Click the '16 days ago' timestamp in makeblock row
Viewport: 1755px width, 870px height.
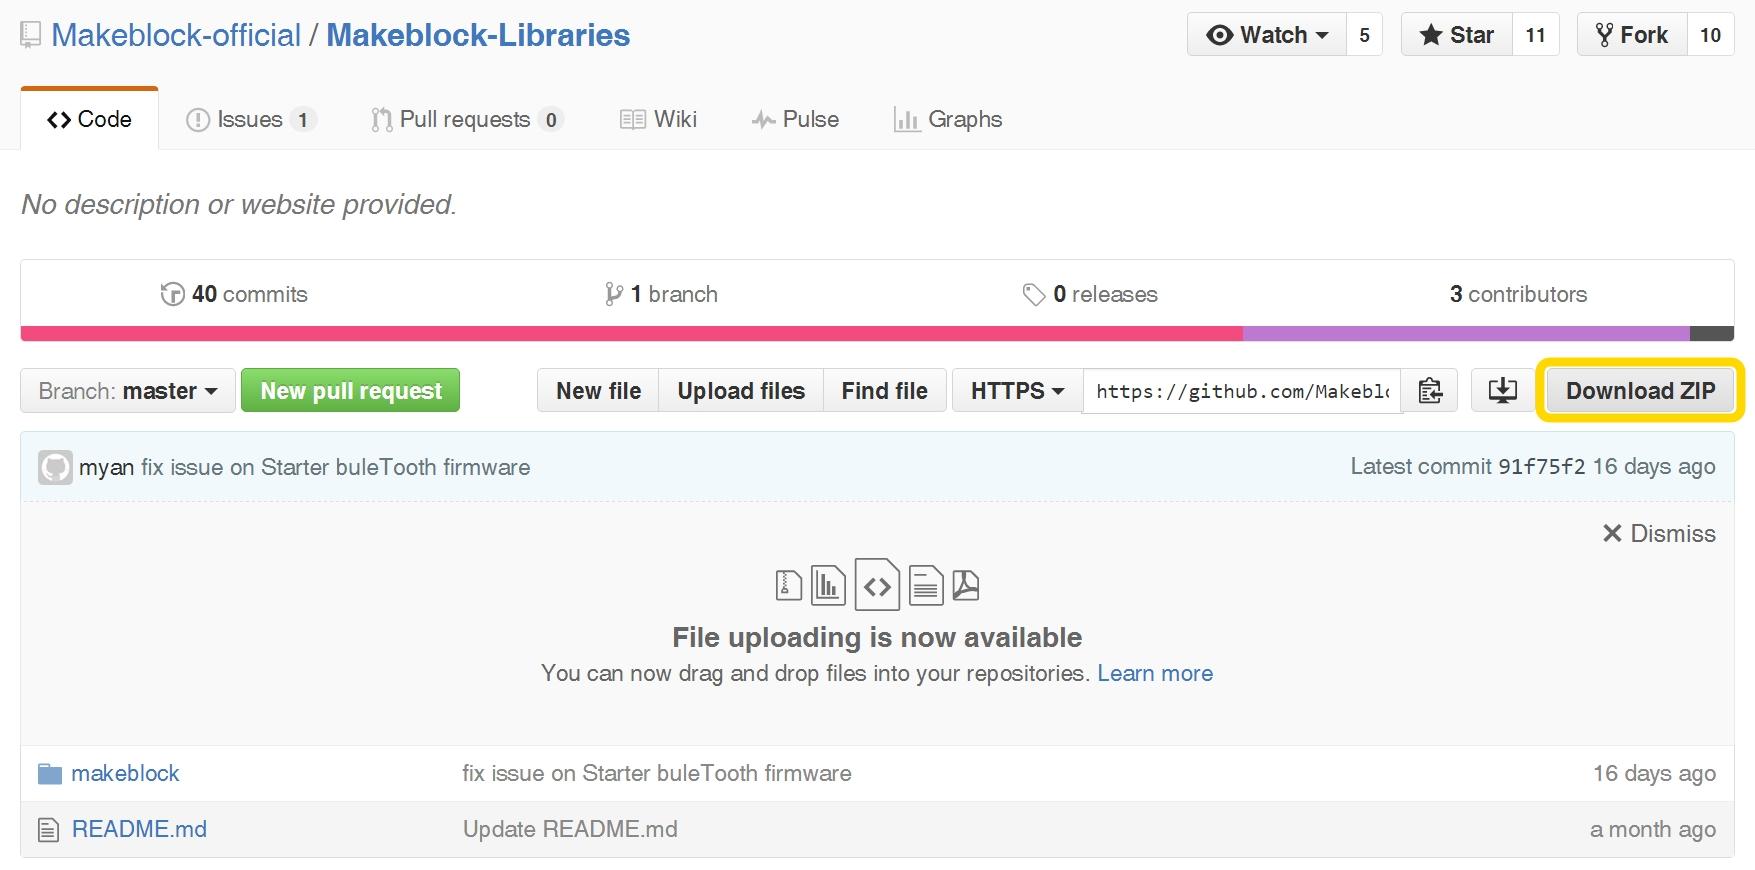(x=1654, y=774)
